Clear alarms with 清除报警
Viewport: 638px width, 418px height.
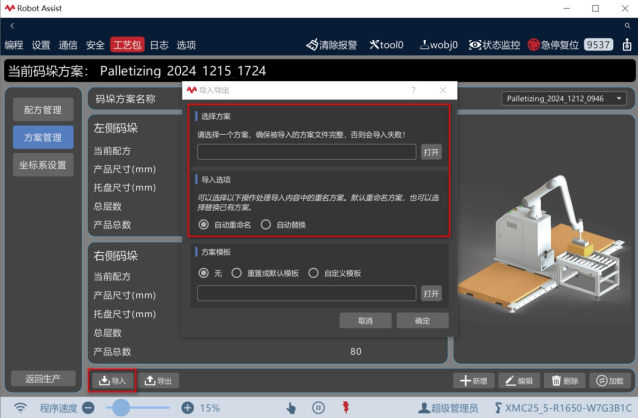[x=332, y=45]
